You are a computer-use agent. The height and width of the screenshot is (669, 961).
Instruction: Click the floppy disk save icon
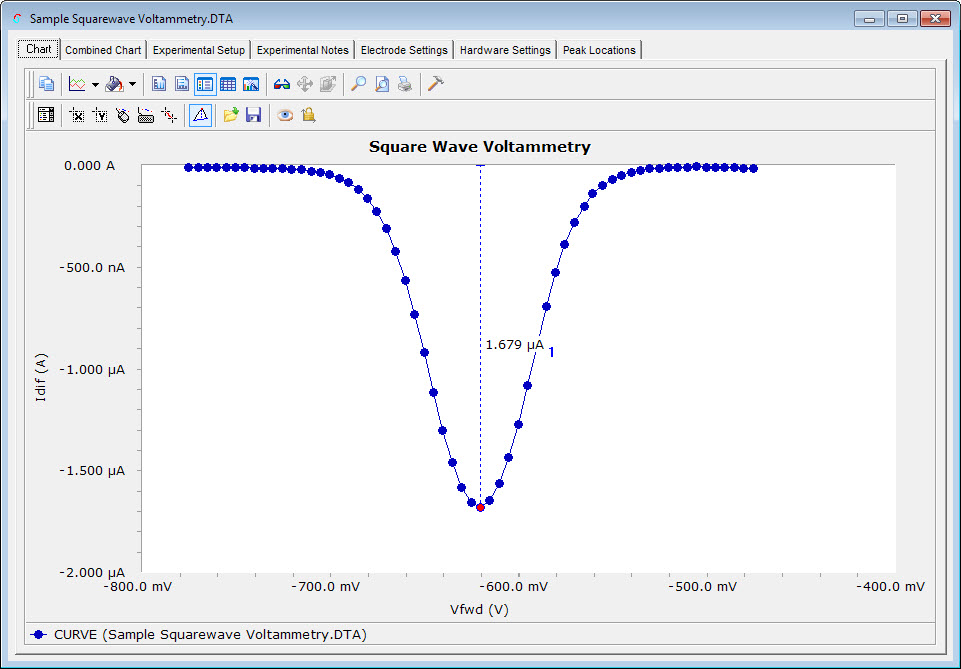point(254,115)
